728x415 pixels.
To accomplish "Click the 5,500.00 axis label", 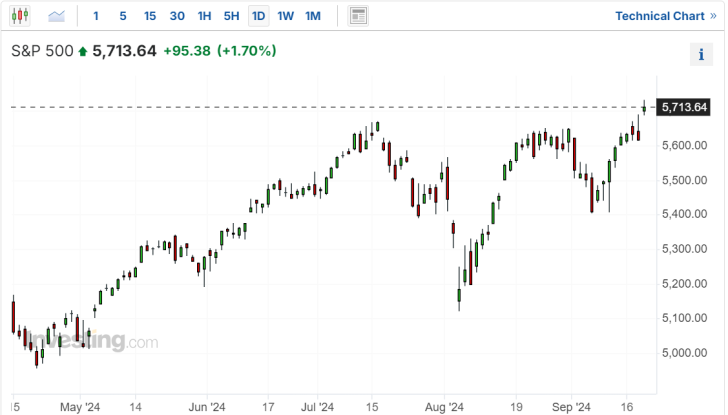I will pos(684,180).
